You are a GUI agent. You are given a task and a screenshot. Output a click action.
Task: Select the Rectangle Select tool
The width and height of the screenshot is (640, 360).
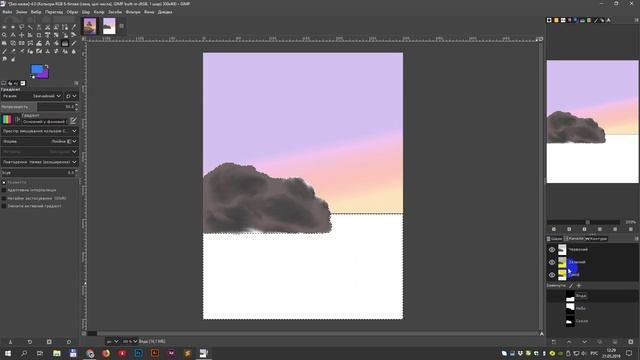(x=4, y=27)
